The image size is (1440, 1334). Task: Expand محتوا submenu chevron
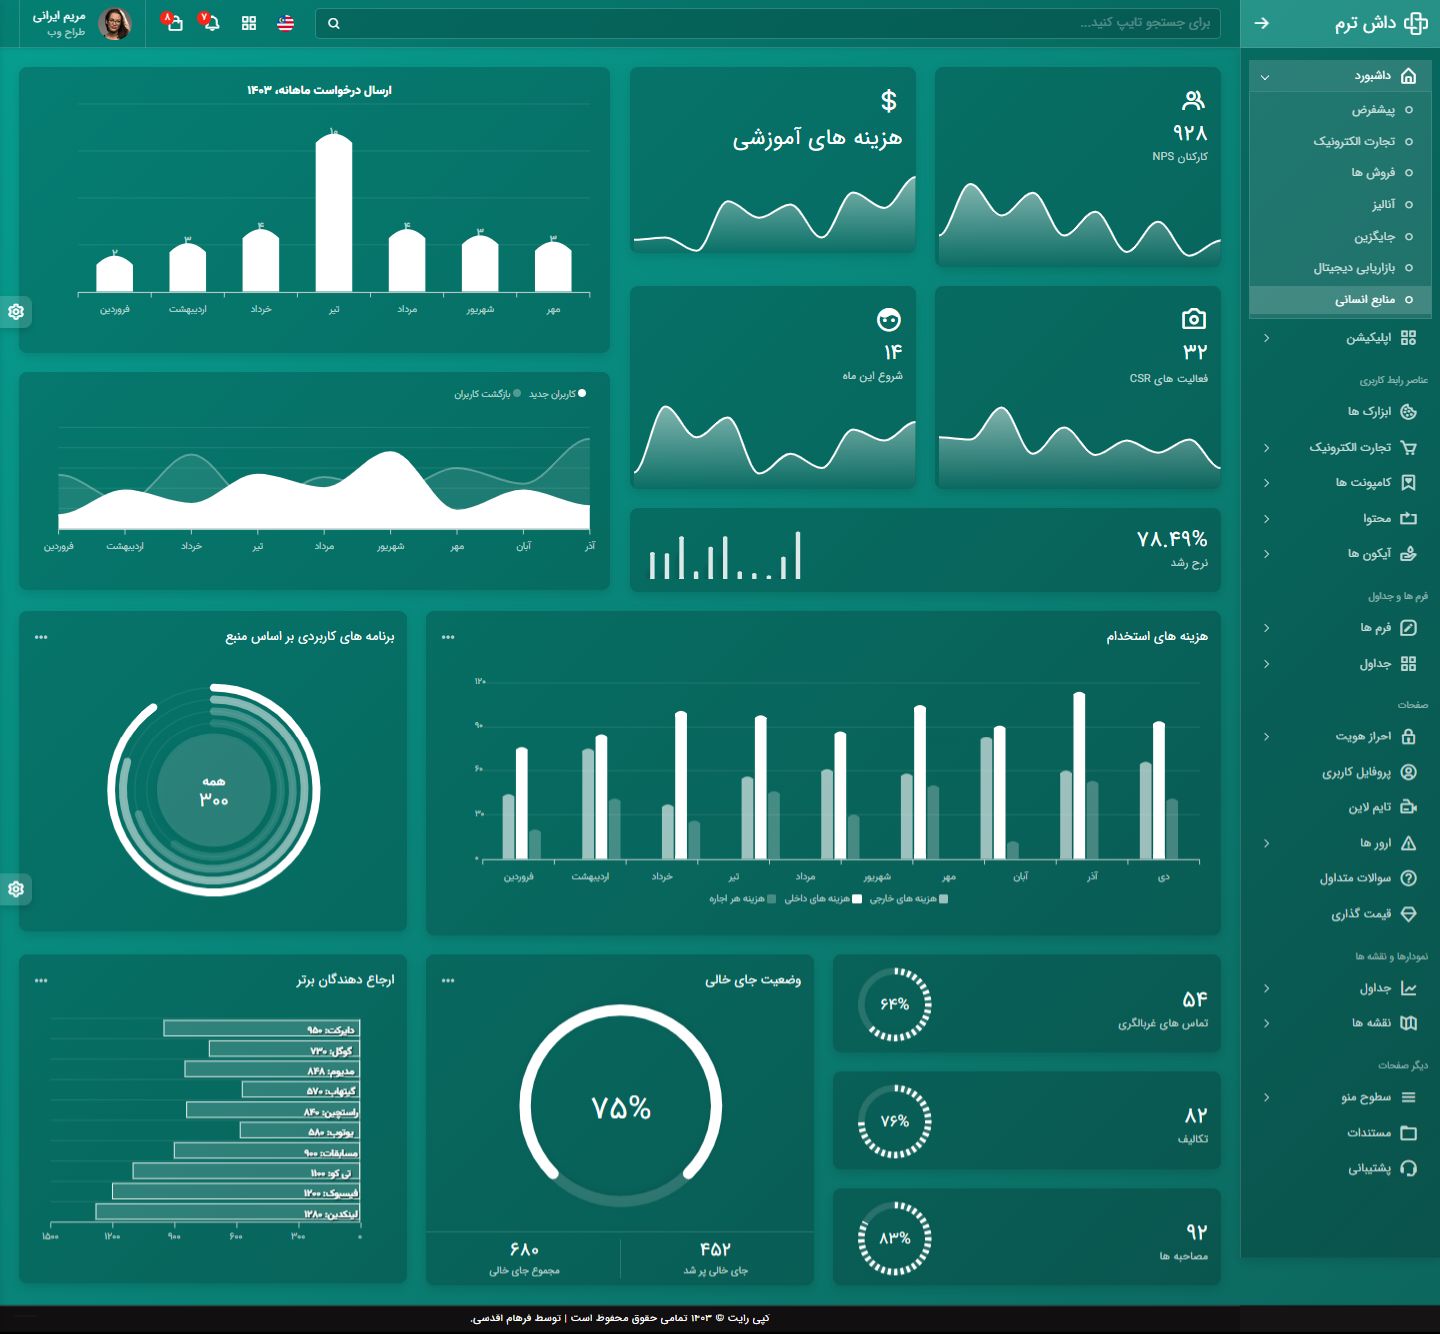(1266, 519)
